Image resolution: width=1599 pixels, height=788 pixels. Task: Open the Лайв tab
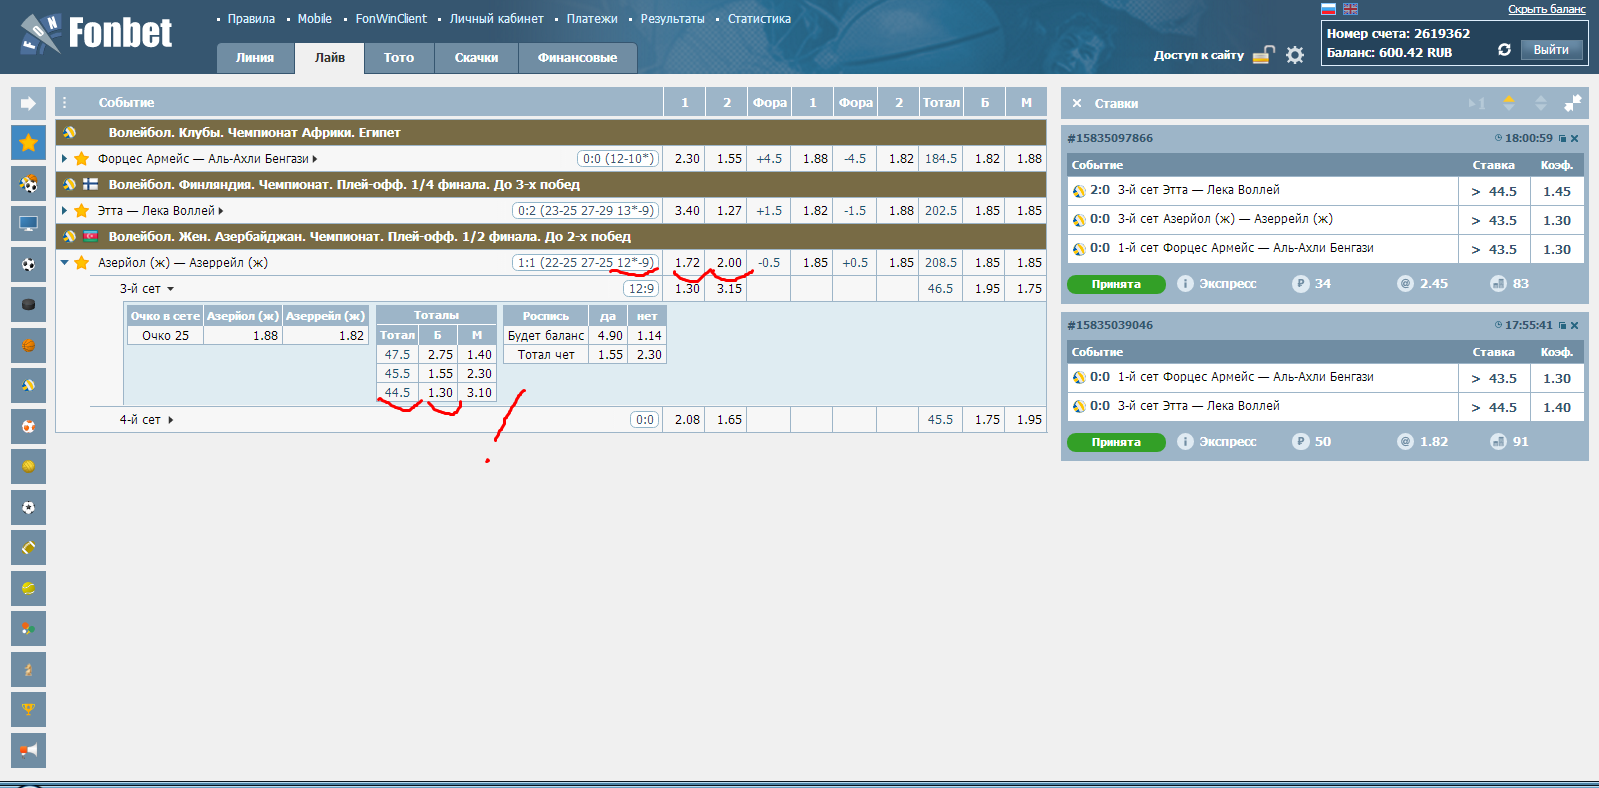click(330, 58)
